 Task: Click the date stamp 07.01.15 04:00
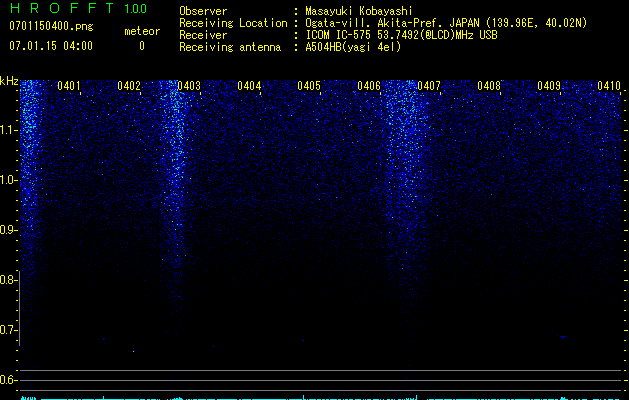click(x=51, y=46)
